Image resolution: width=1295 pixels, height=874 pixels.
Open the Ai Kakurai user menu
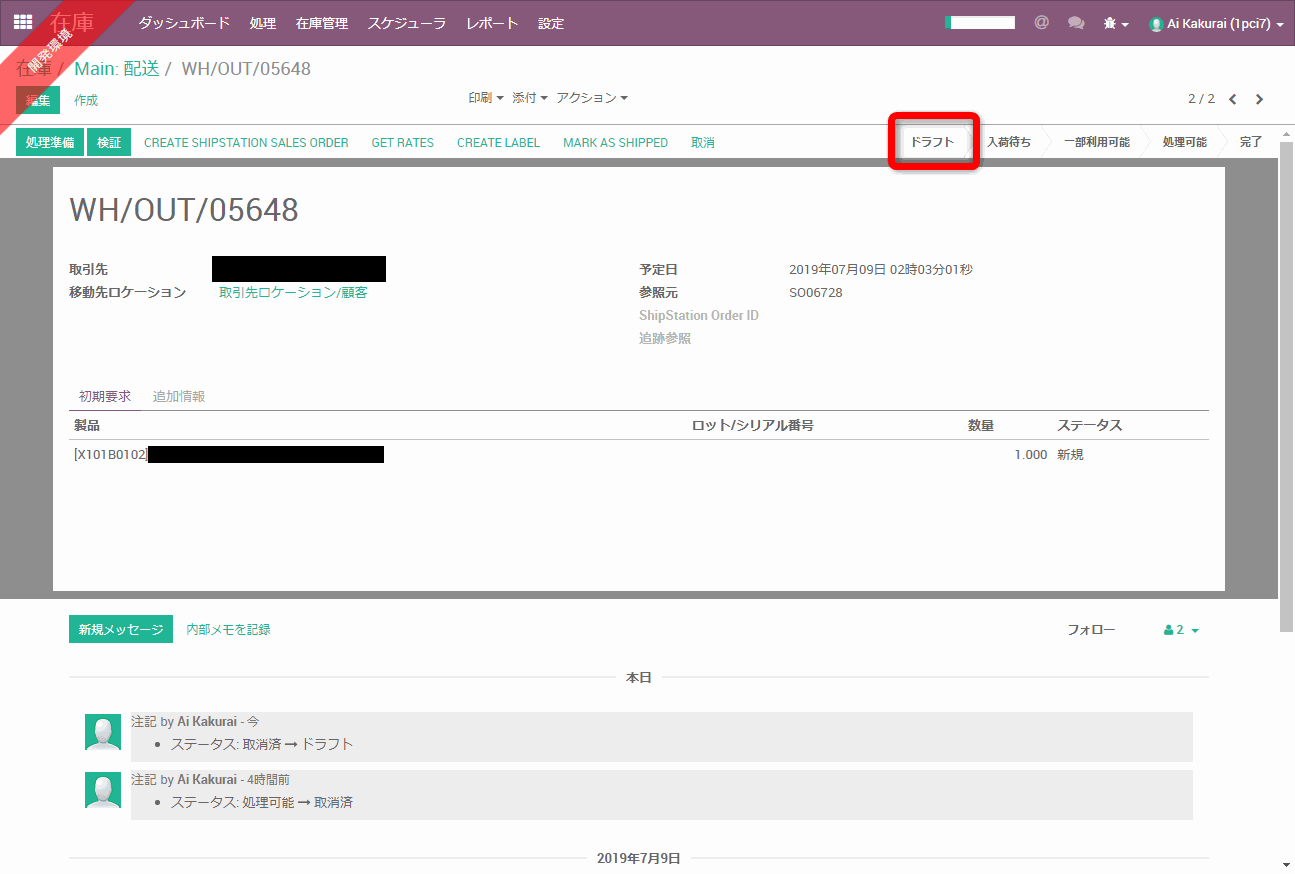pyautogui.click(x=1217, y=23)
